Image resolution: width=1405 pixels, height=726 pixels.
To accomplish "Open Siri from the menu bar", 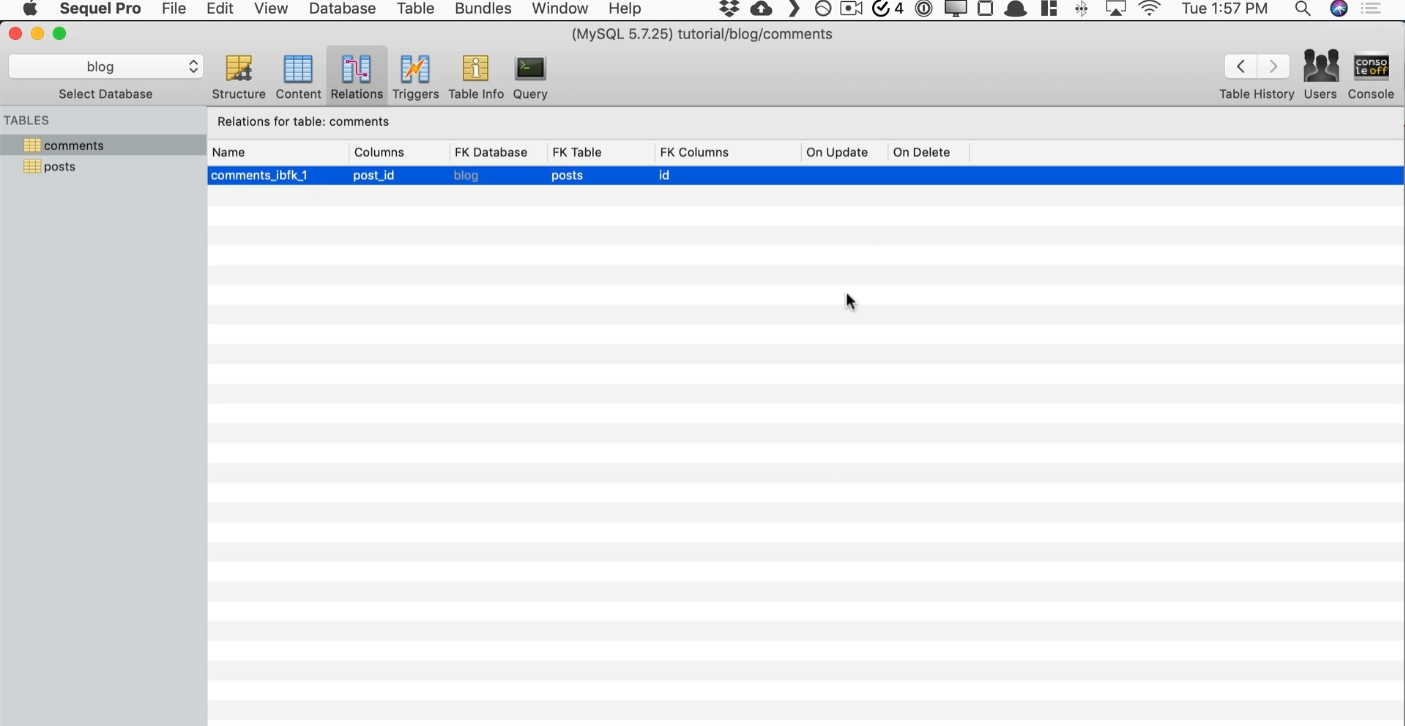I will click(1339, 9).
